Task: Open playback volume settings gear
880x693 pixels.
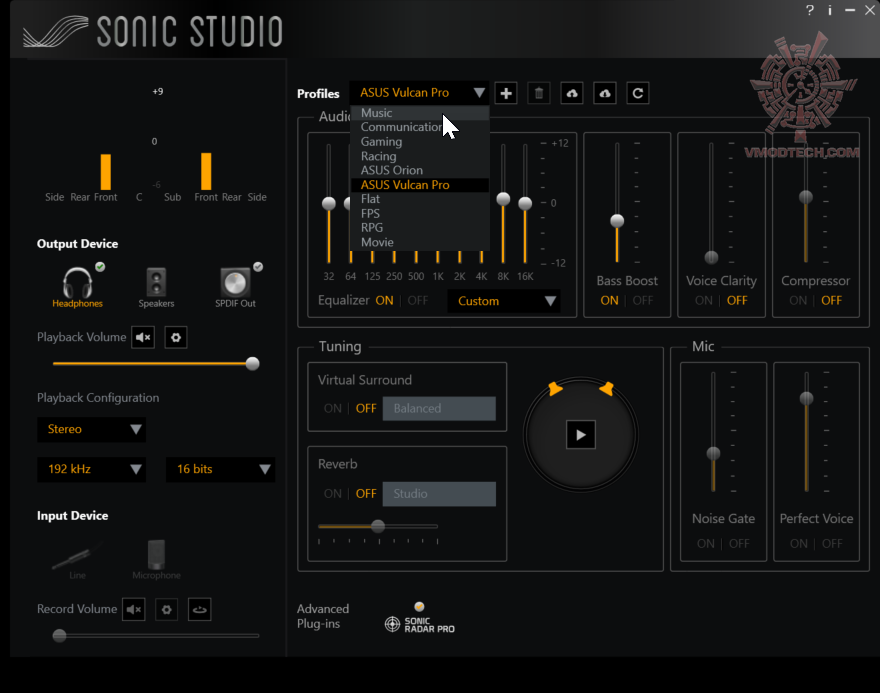Action: pyautogui.click(x=176, y=337)
